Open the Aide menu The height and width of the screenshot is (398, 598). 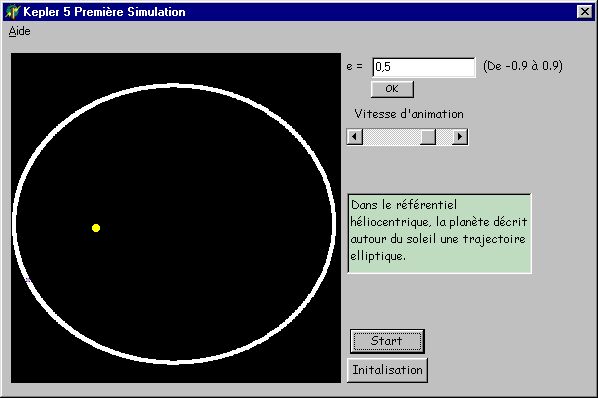19,31
